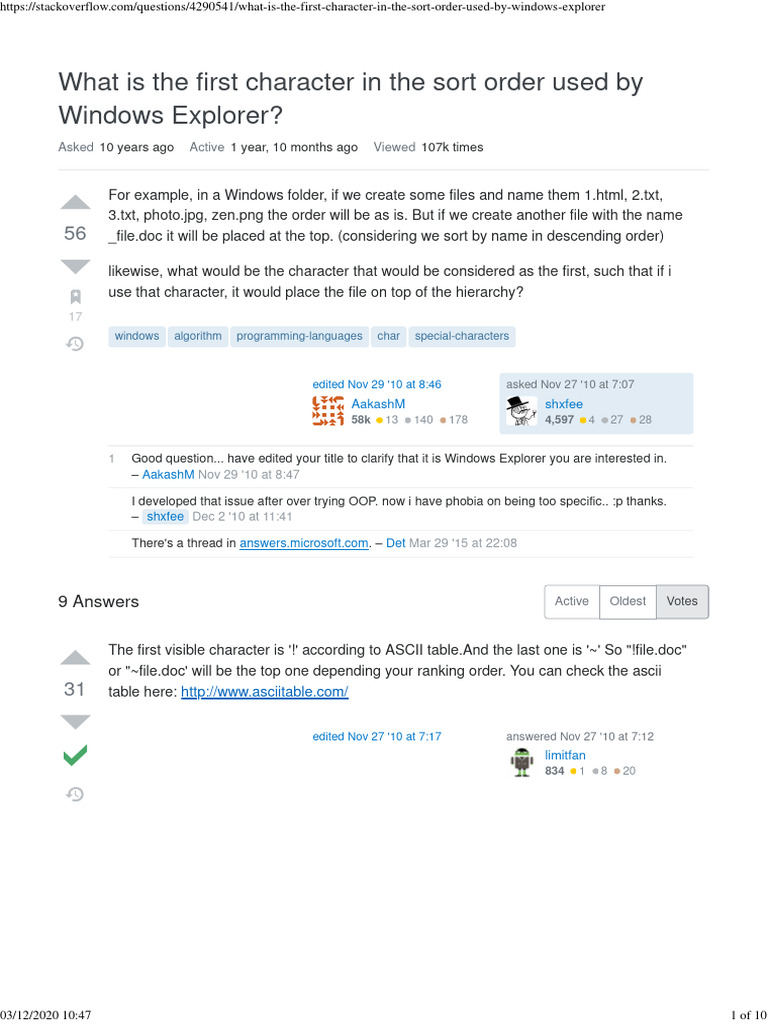768x1024 pixels.
Task: Open limitfan's avatar image
Action: click(522, 763)
